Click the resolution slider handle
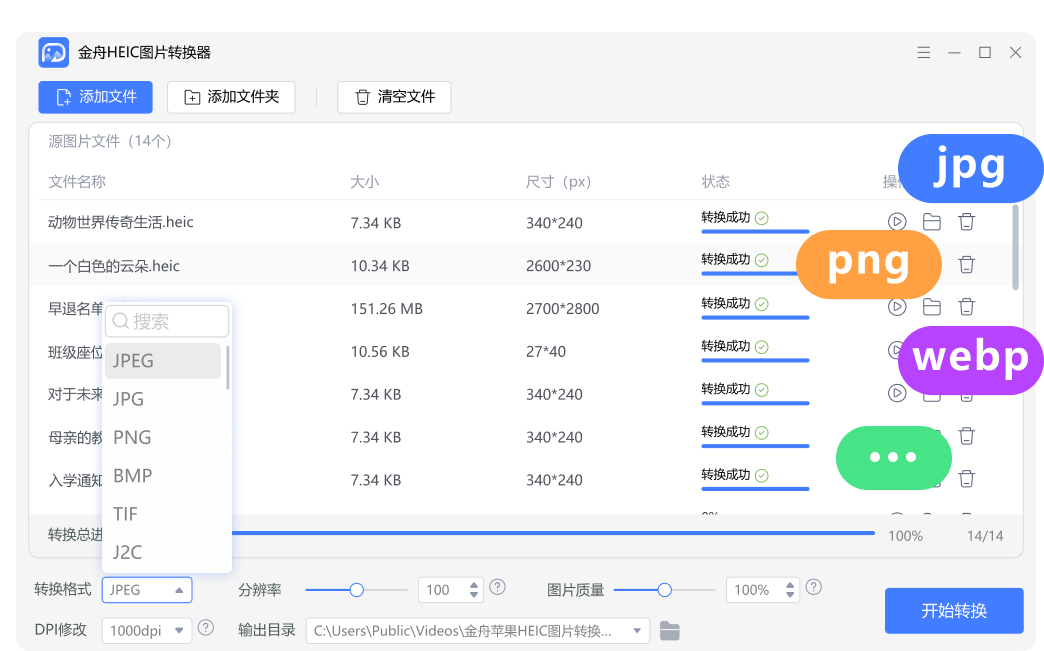Screen dimensions: 1044x651 (356, 590)
